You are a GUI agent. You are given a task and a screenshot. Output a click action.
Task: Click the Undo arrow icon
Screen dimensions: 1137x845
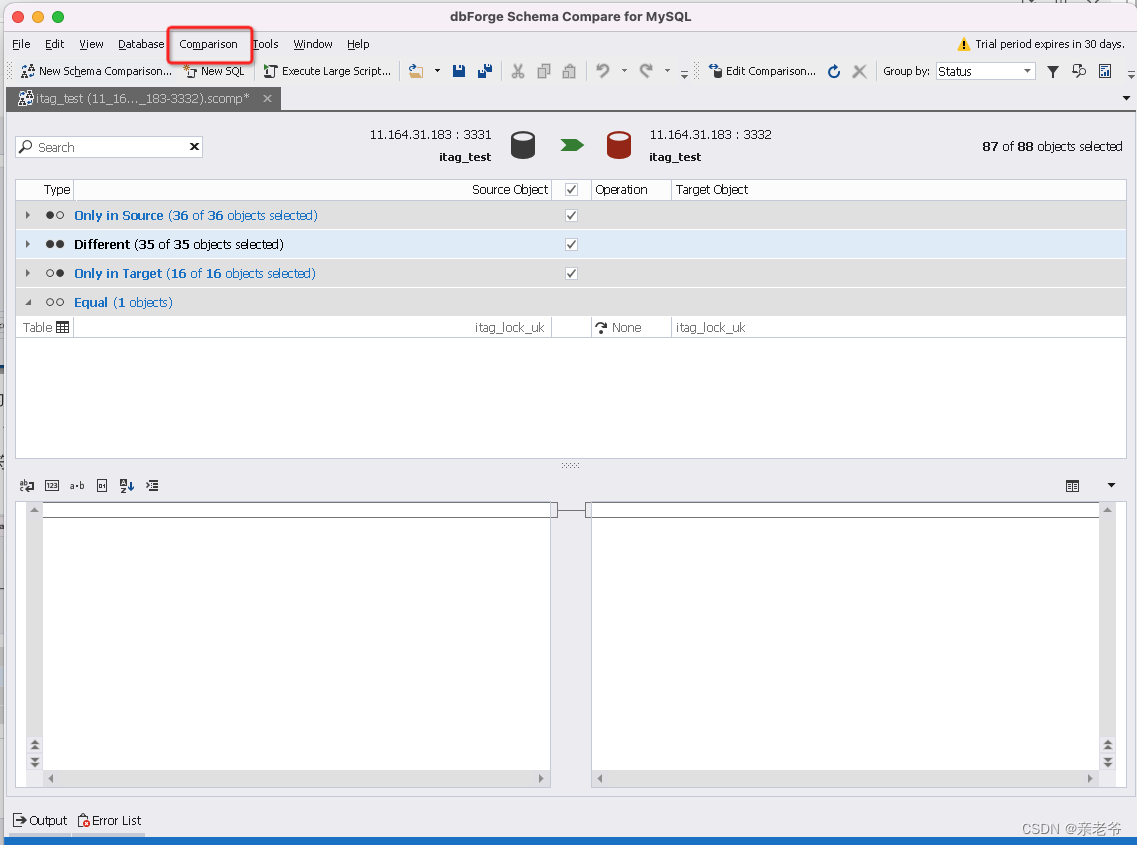pos(603,71)
